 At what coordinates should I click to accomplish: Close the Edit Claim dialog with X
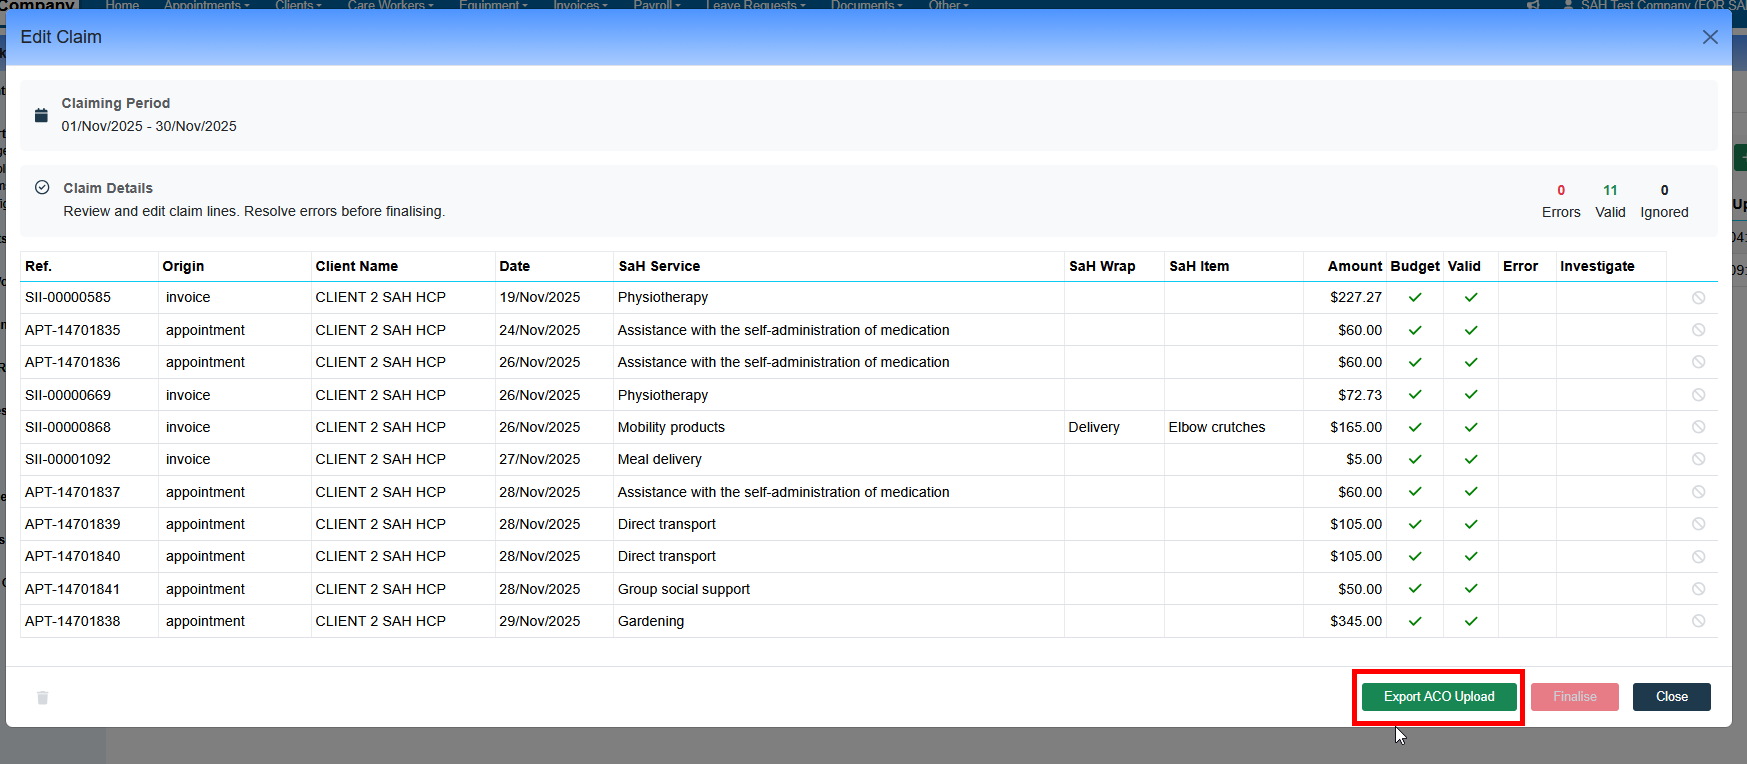[1709, 37]
